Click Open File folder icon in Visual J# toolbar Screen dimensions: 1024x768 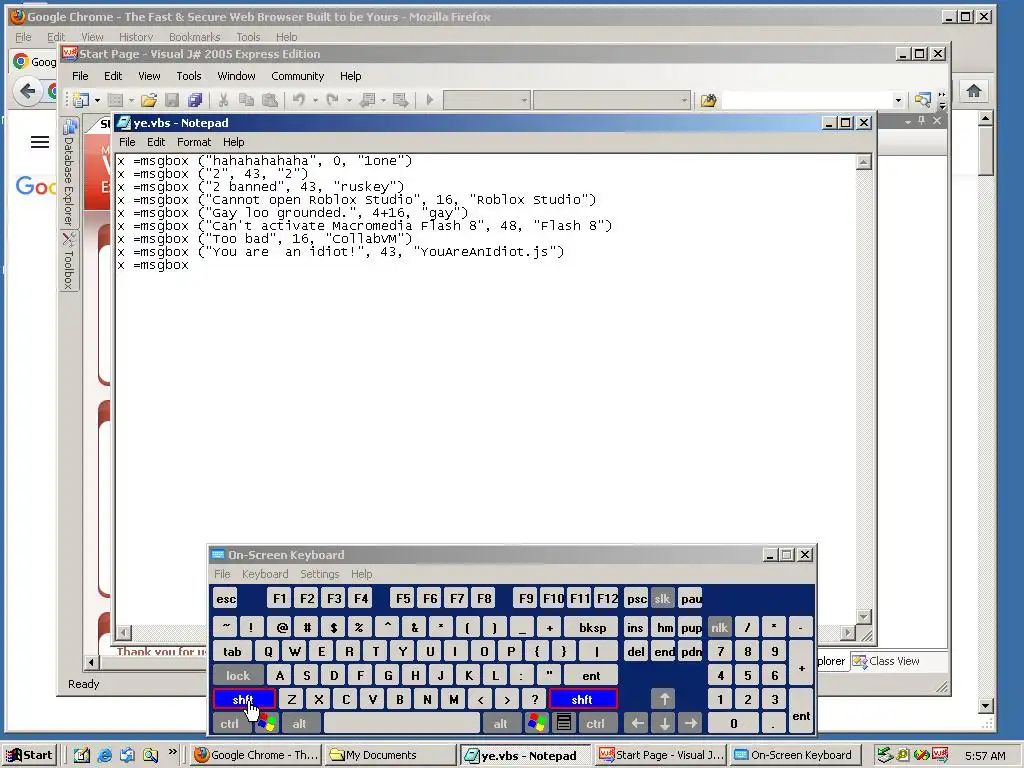pyautogui.click(x=148, y=100)
